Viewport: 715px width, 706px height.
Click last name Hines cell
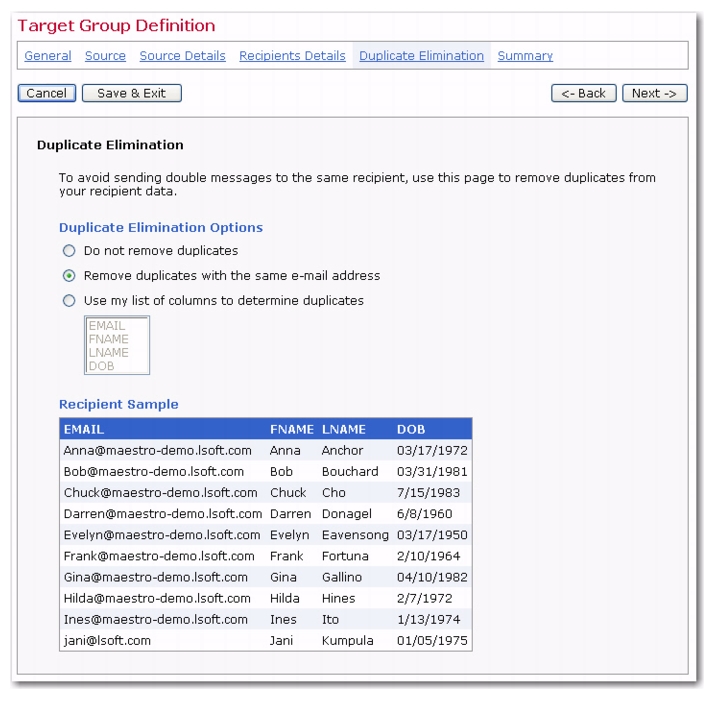coord(338,598)
